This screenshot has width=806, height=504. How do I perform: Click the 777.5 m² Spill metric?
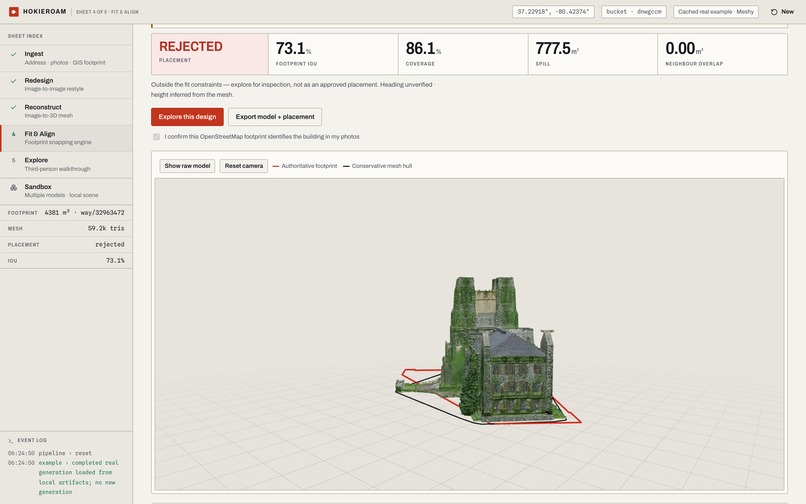pos(593,54)
